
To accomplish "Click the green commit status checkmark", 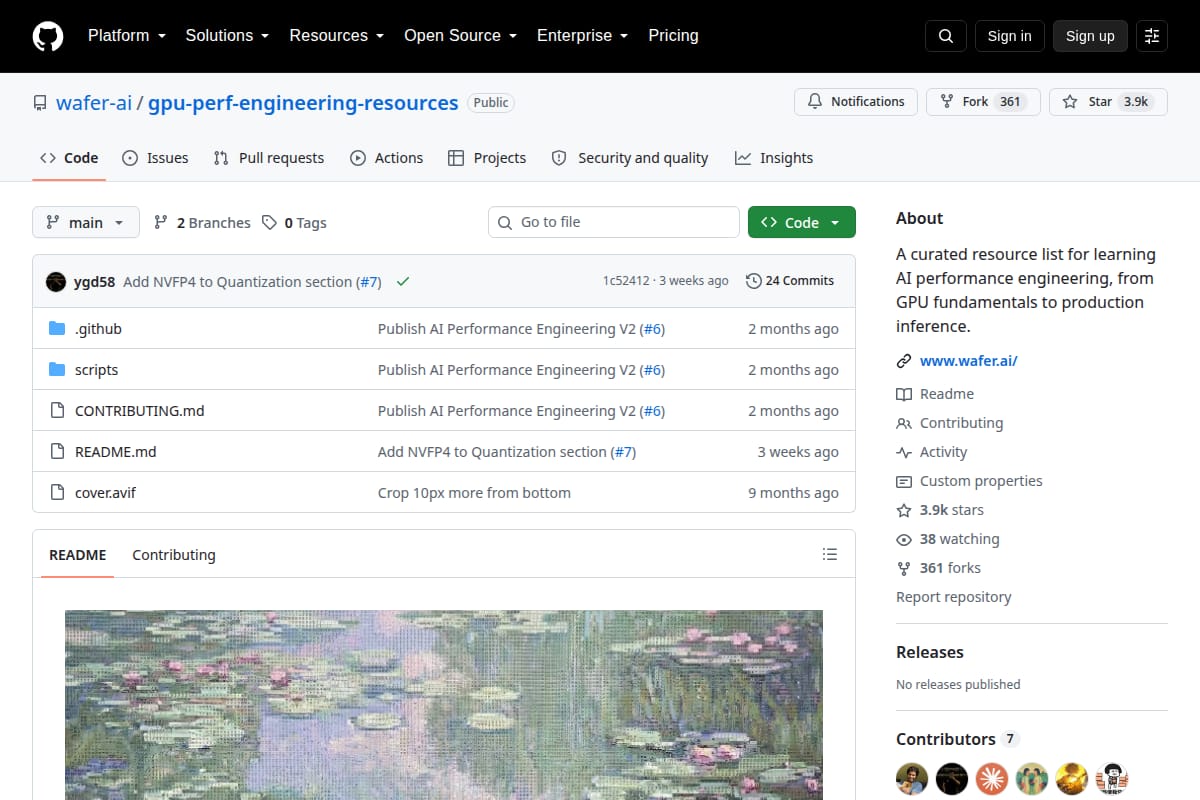I will [403, 282].
